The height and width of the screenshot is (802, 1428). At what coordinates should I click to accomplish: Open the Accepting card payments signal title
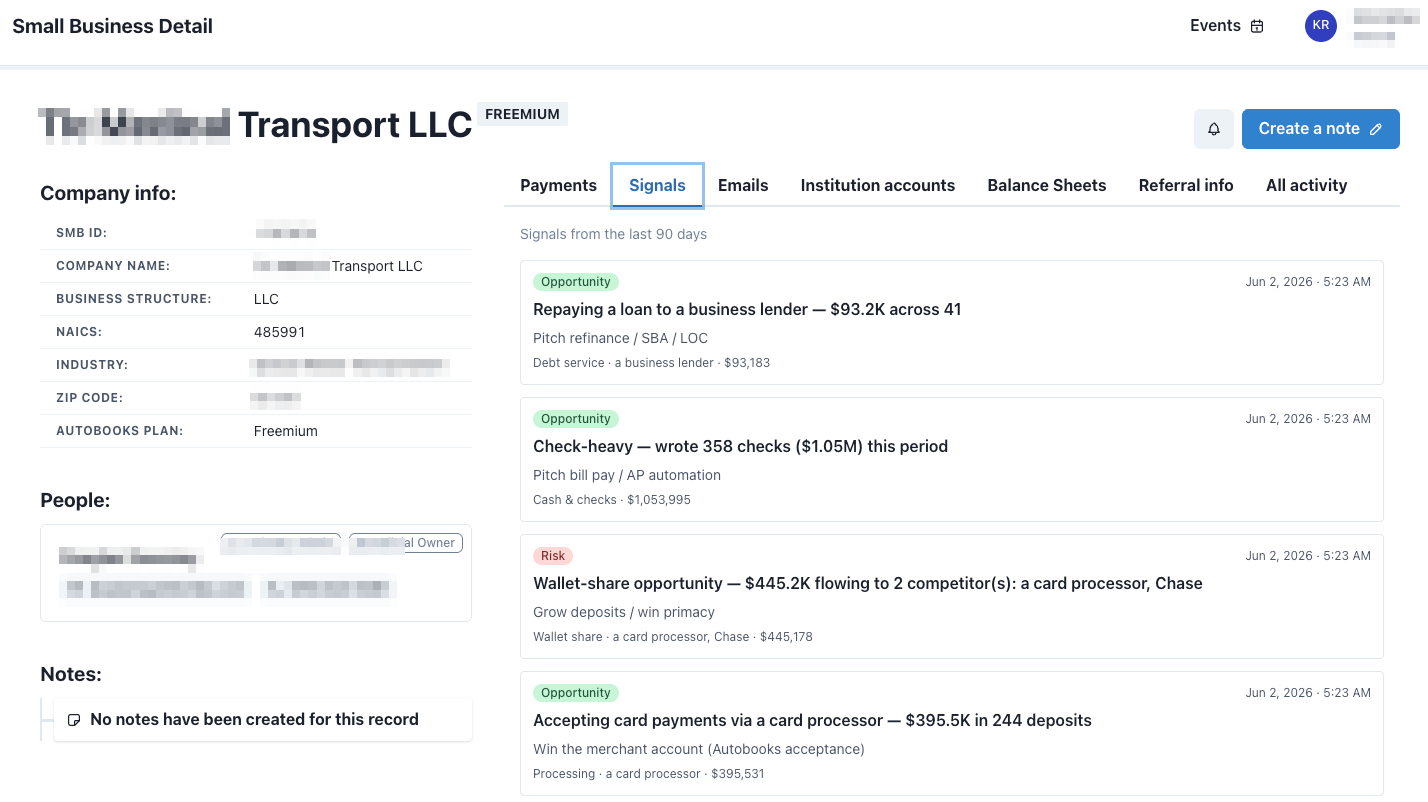pyautogui.click(x=812, y=720)
